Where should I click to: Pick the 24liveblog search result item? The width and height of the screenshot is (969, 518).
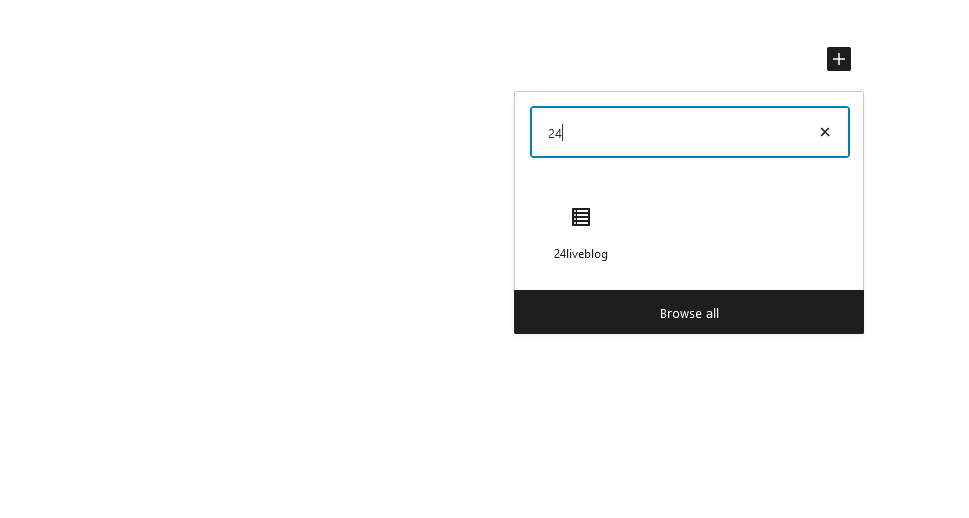click(580, 233)
